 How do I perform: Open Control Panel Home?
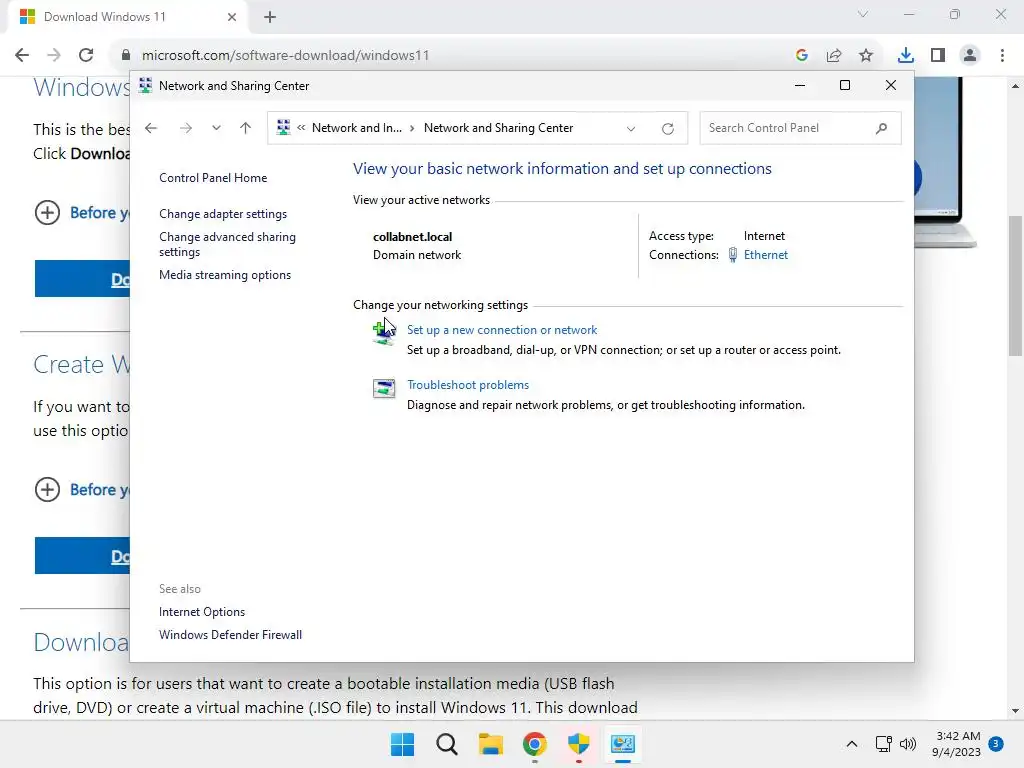(x=213, y=178)
